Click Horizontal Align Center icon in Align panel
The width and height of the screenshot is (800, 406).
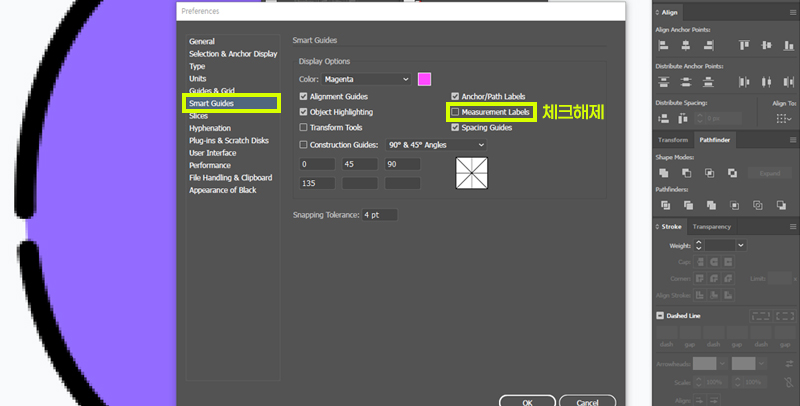click(x=686, y=45)
